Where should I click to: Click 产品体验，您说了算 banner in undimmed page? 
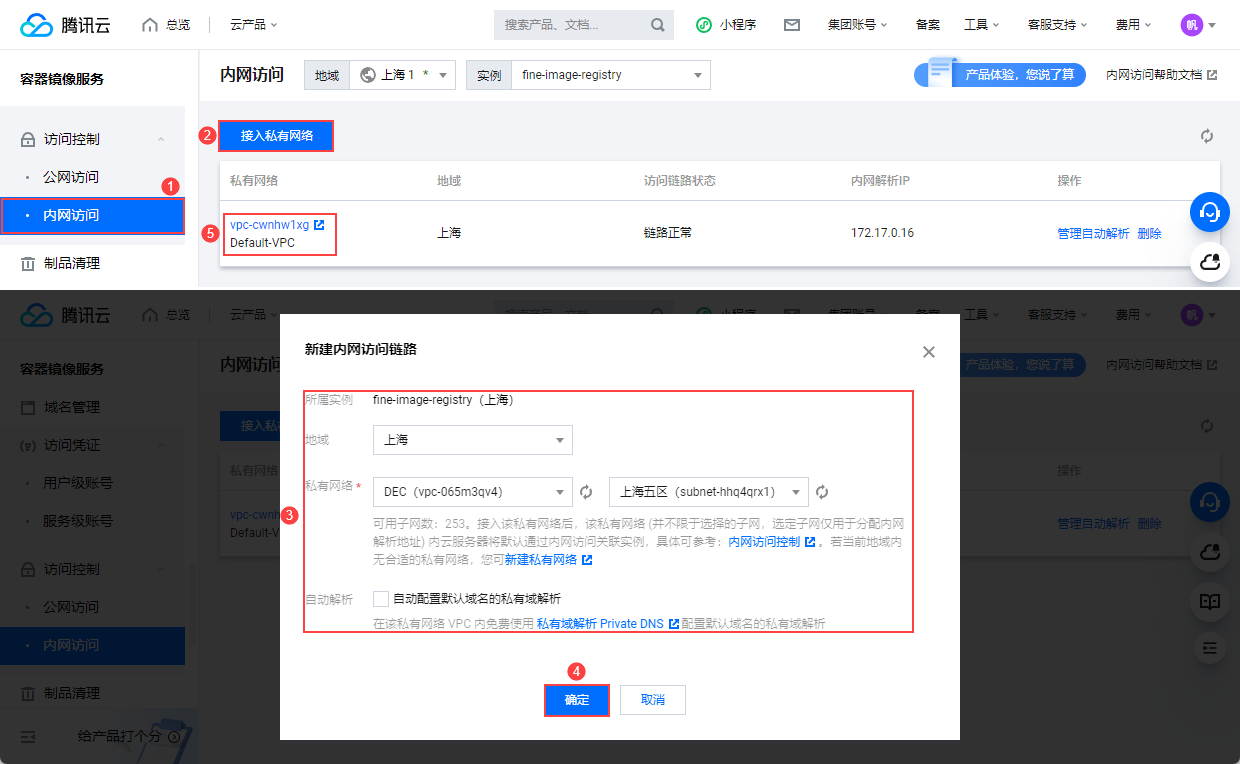pos(1000,74)
